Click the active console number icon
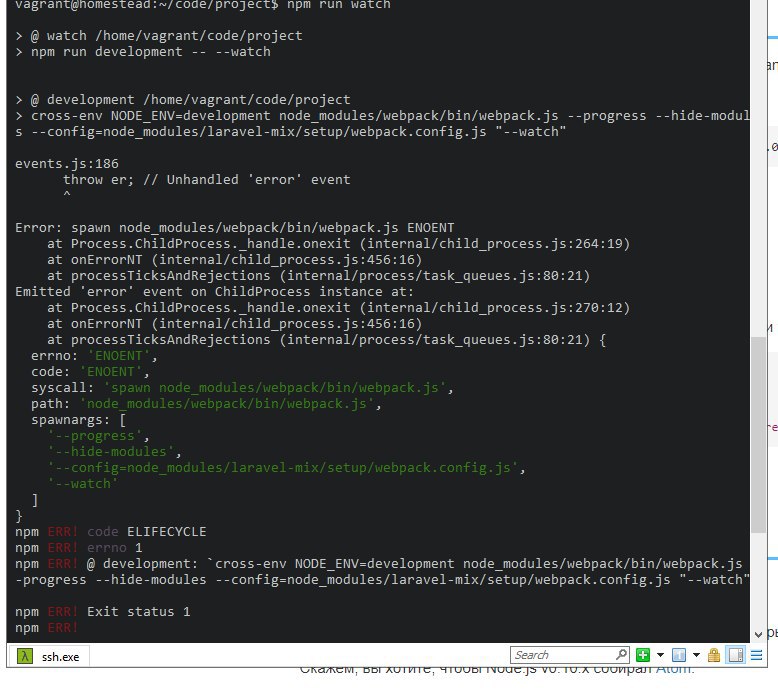778x689 pixels. click(x=678, y=655)
